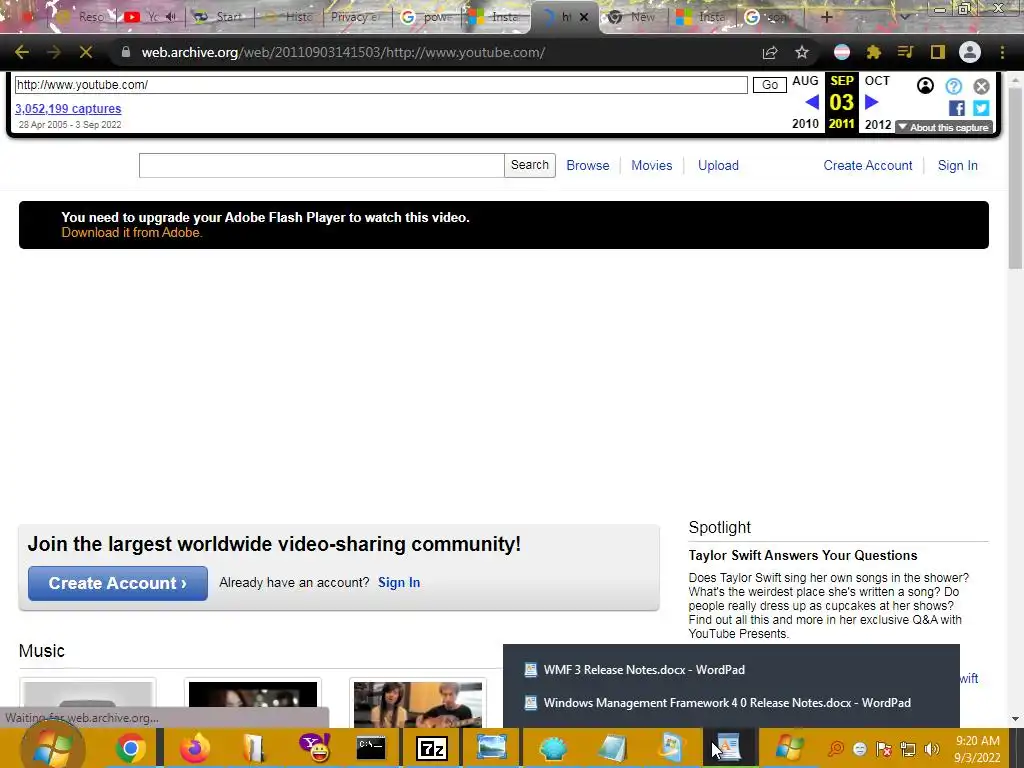Switch to the Reso tab
This screenshot has height=768, width=1024.
pyautogui.click(x=81, y=17)
